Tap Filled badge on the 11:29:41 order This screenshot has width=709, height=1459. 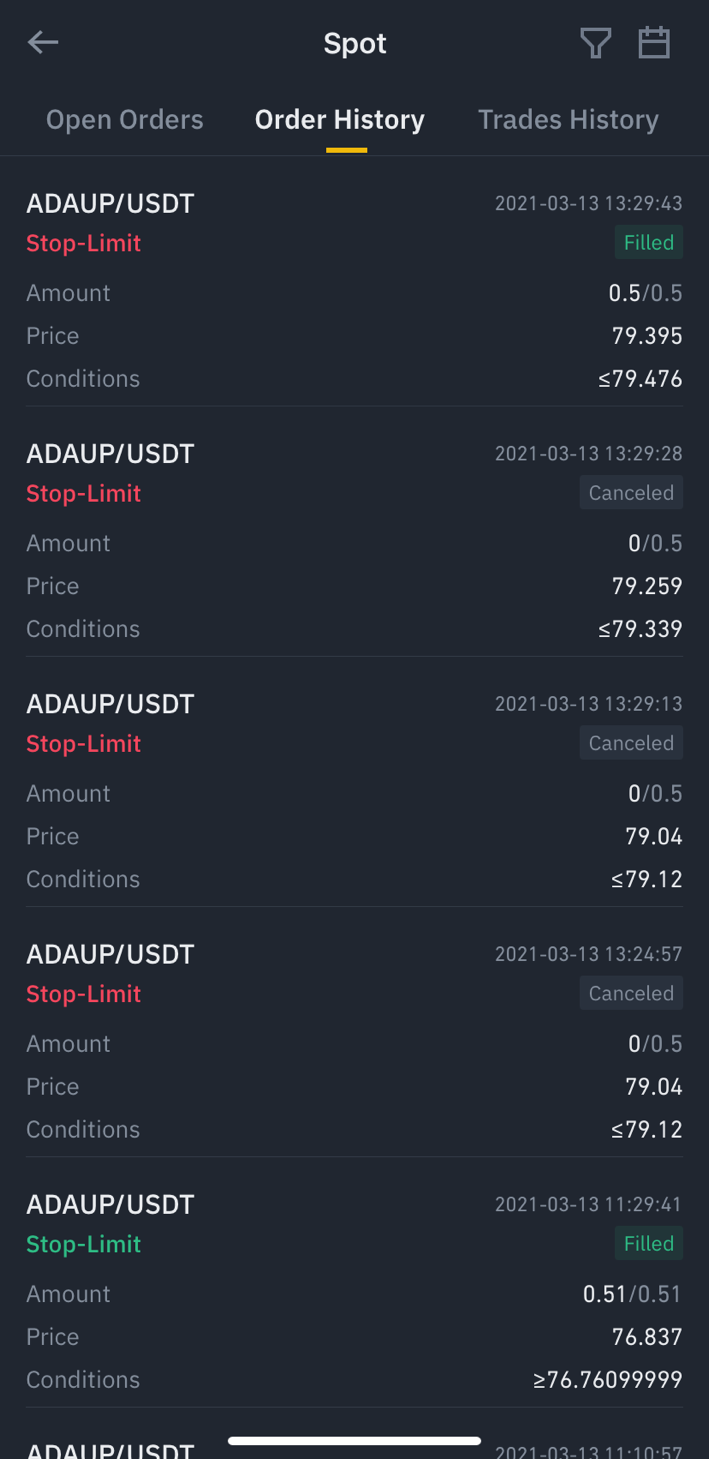(649, 1243)
